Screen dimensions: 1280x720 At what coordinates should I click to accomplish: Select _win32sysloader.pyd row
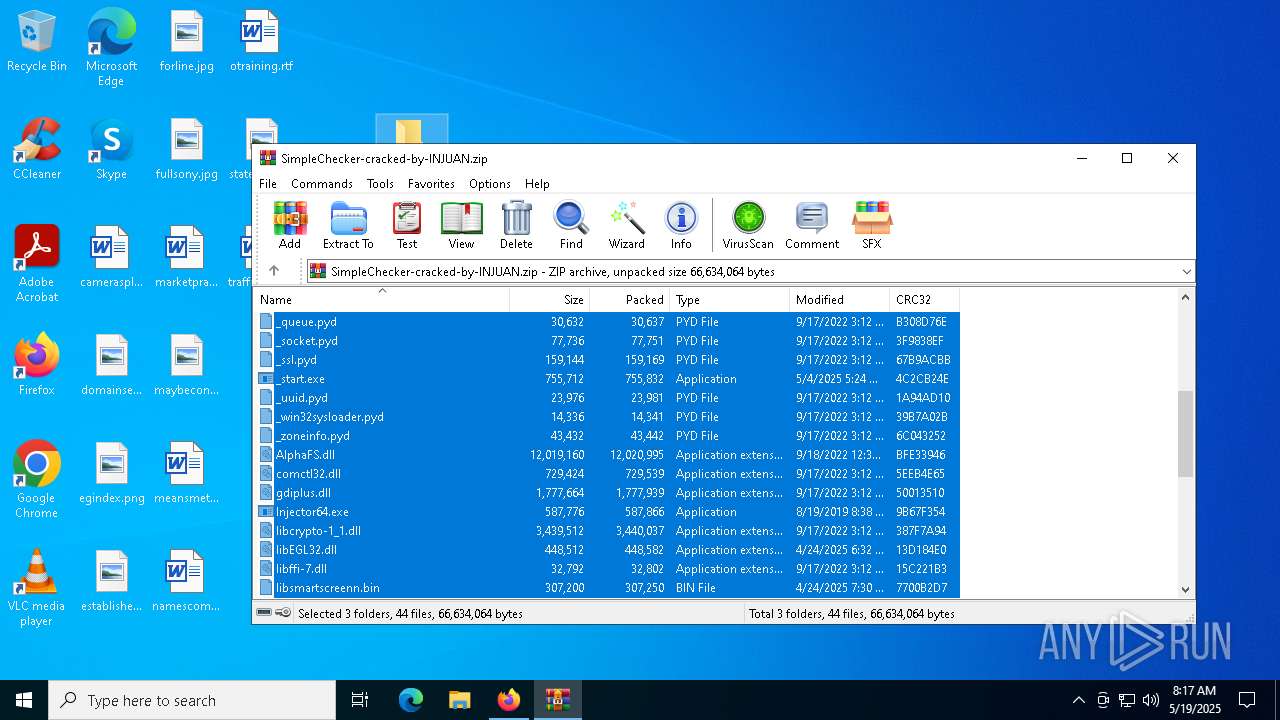607,417
